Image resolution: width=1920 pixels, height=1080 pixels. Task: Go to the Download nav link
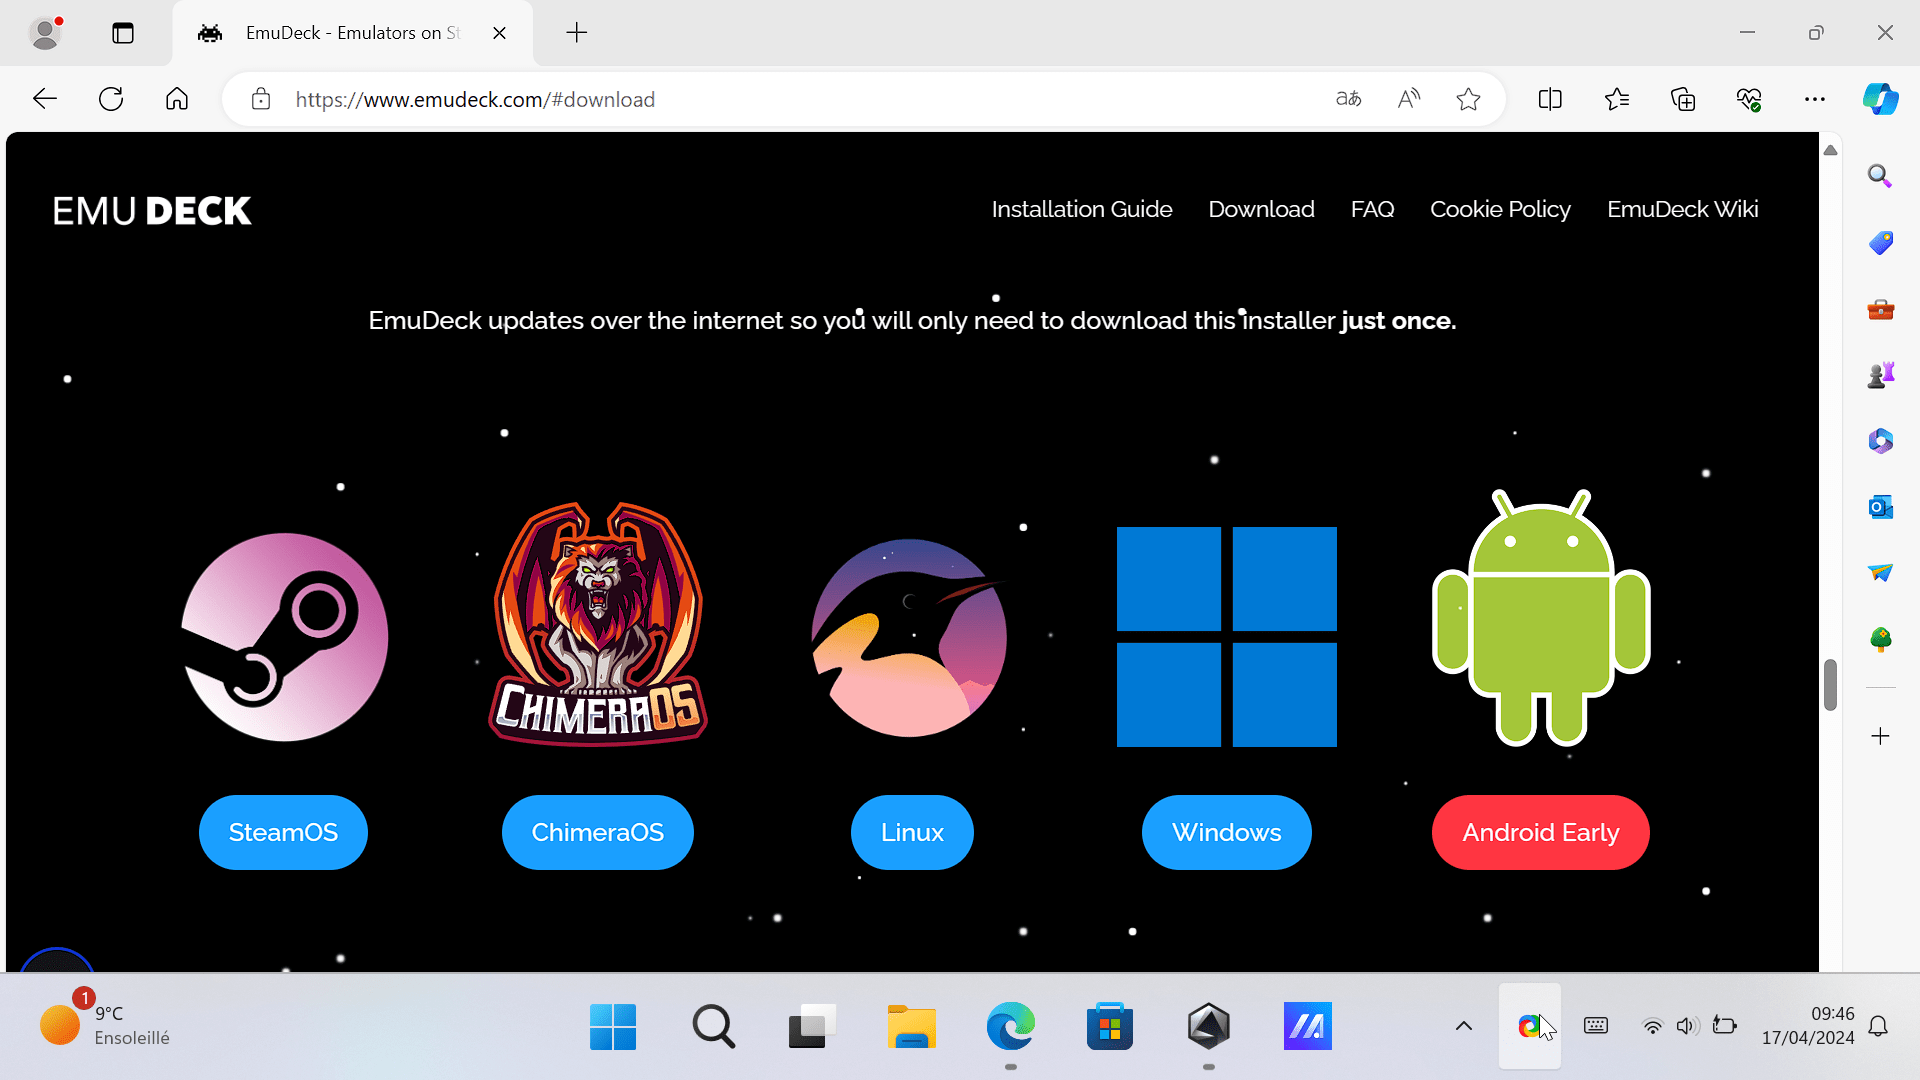coord(1261,209)
